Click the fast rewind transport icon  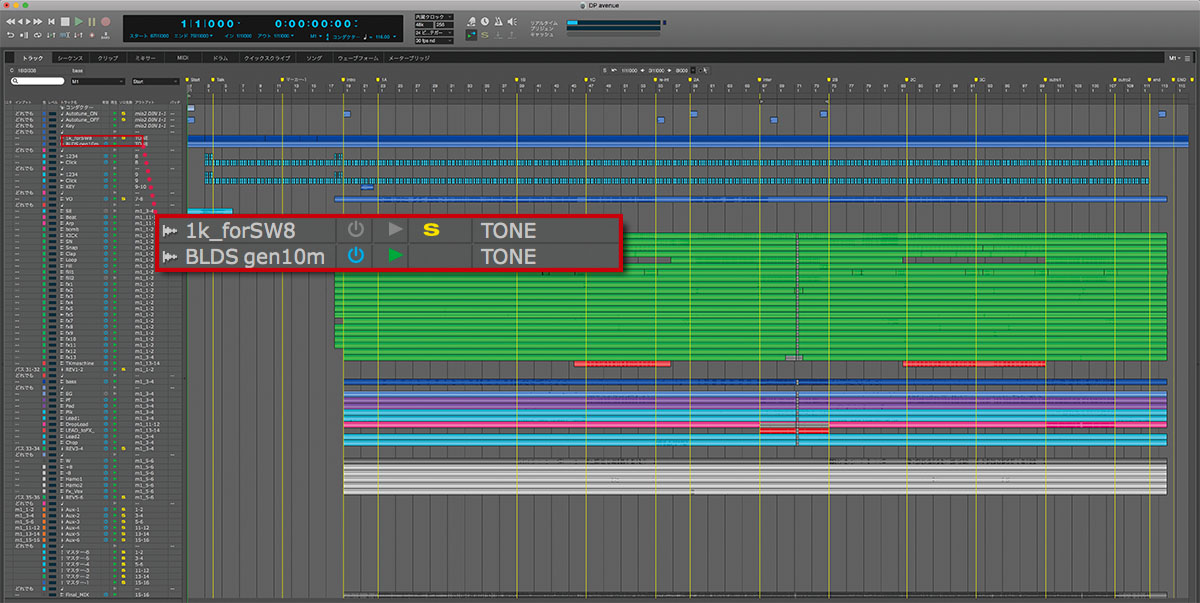pos(9,22)
